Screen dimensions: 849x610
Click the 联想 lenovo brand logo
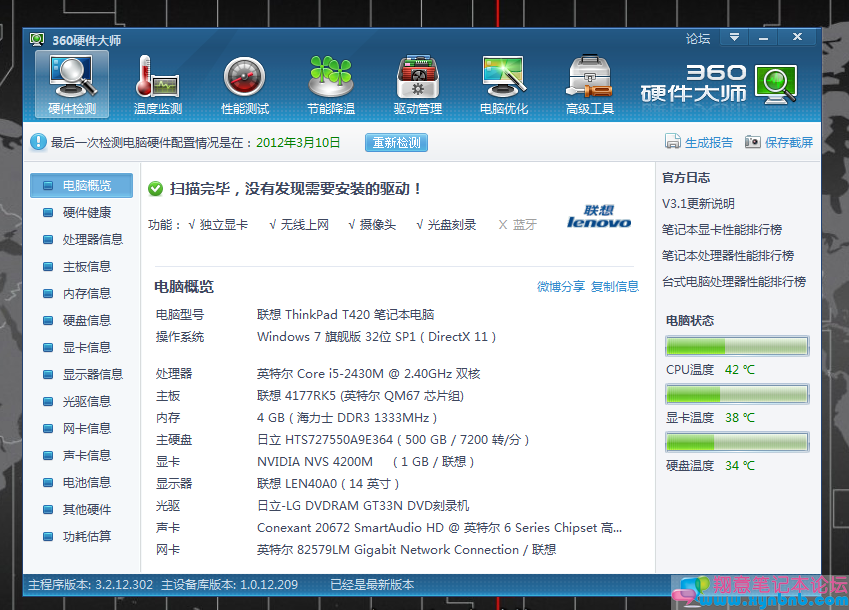(599, 217)
